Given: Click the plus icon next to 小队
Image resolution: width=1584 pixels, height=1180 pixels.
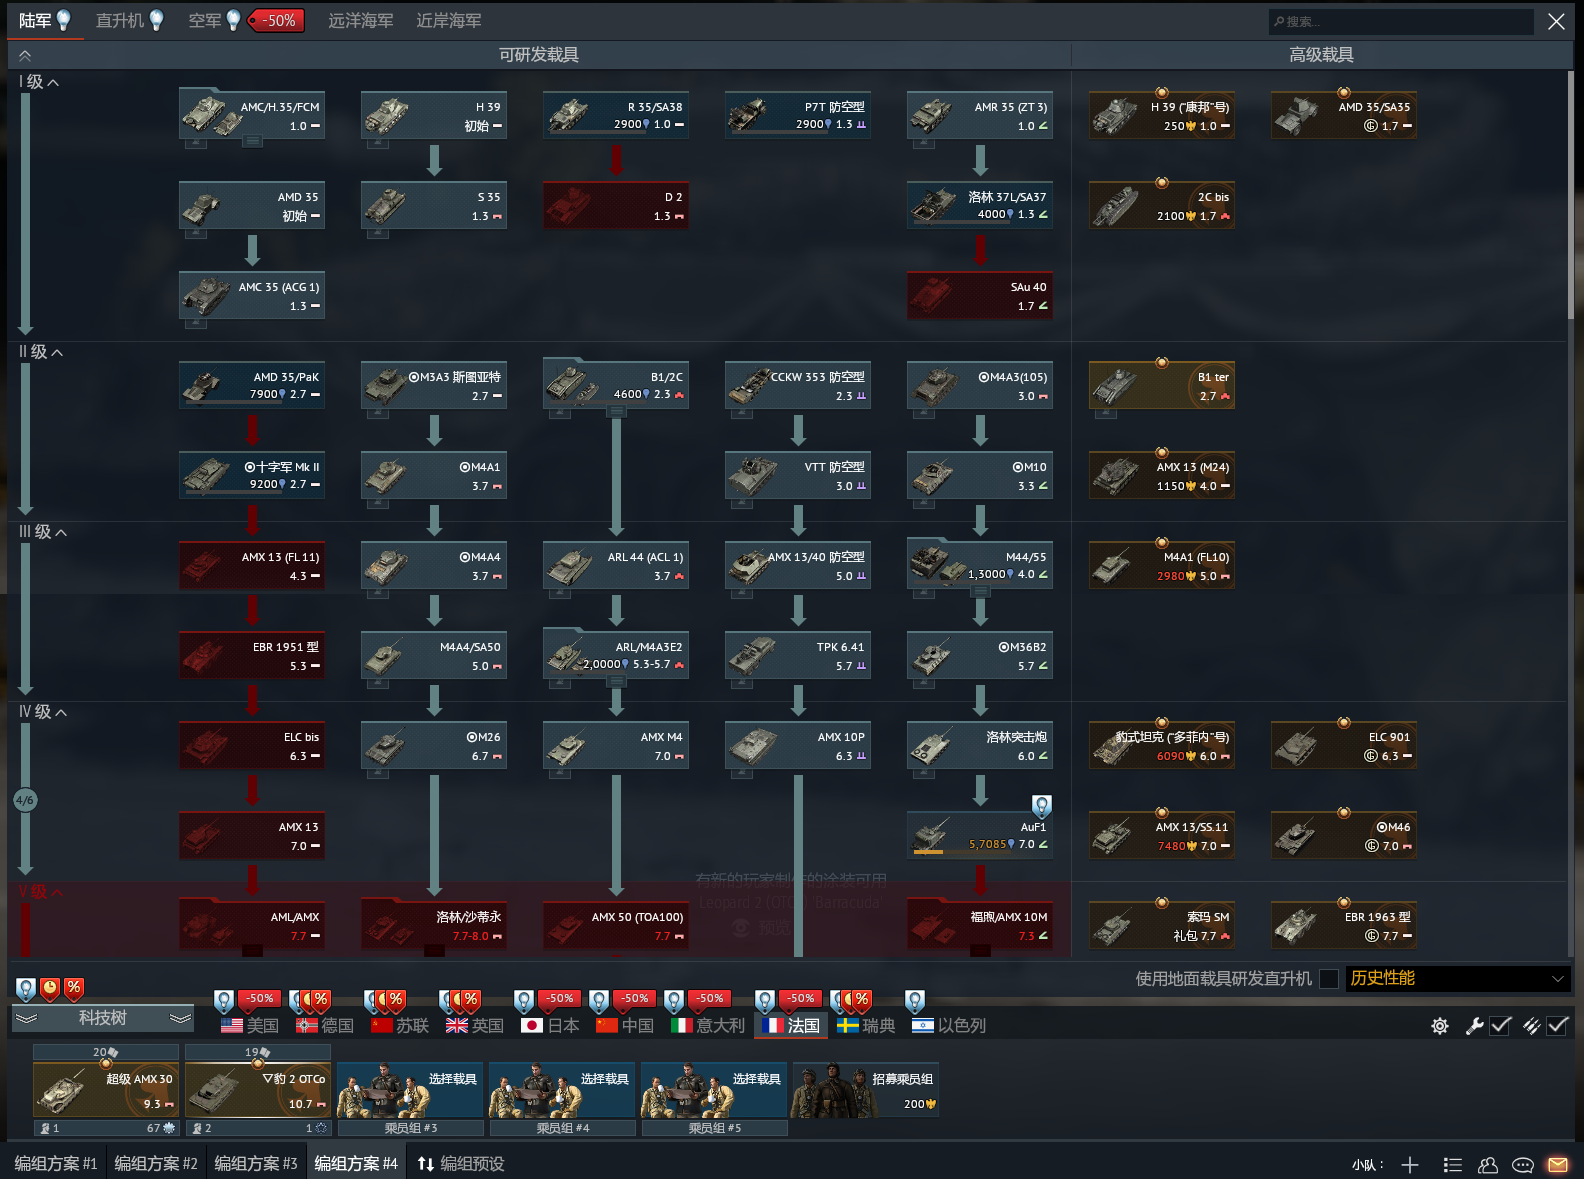Looking at the screenshot, I should pyautogui.click(x=1410, y=1165).
